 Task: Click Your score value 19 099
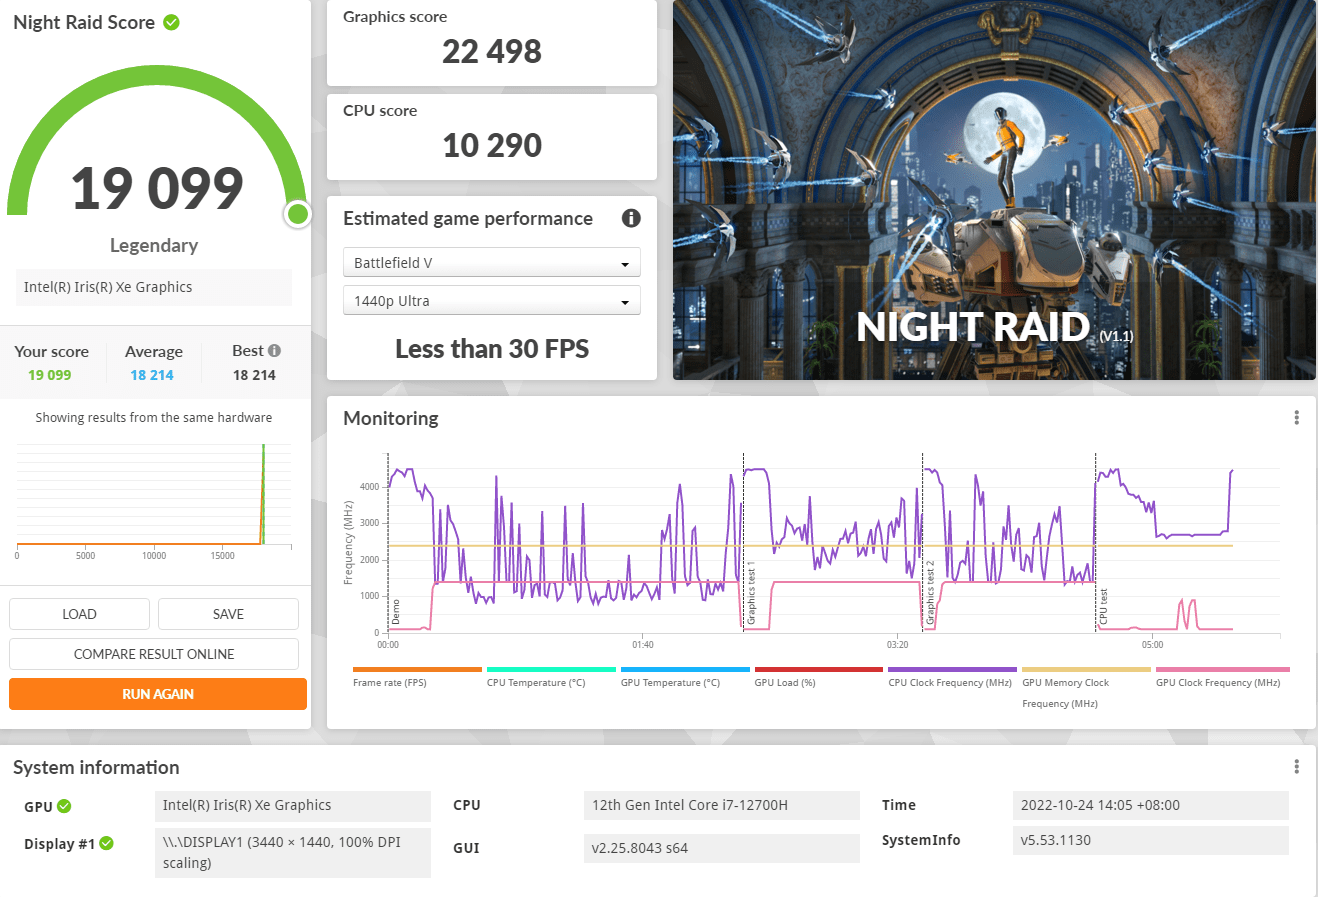click(x=50, y=375)
